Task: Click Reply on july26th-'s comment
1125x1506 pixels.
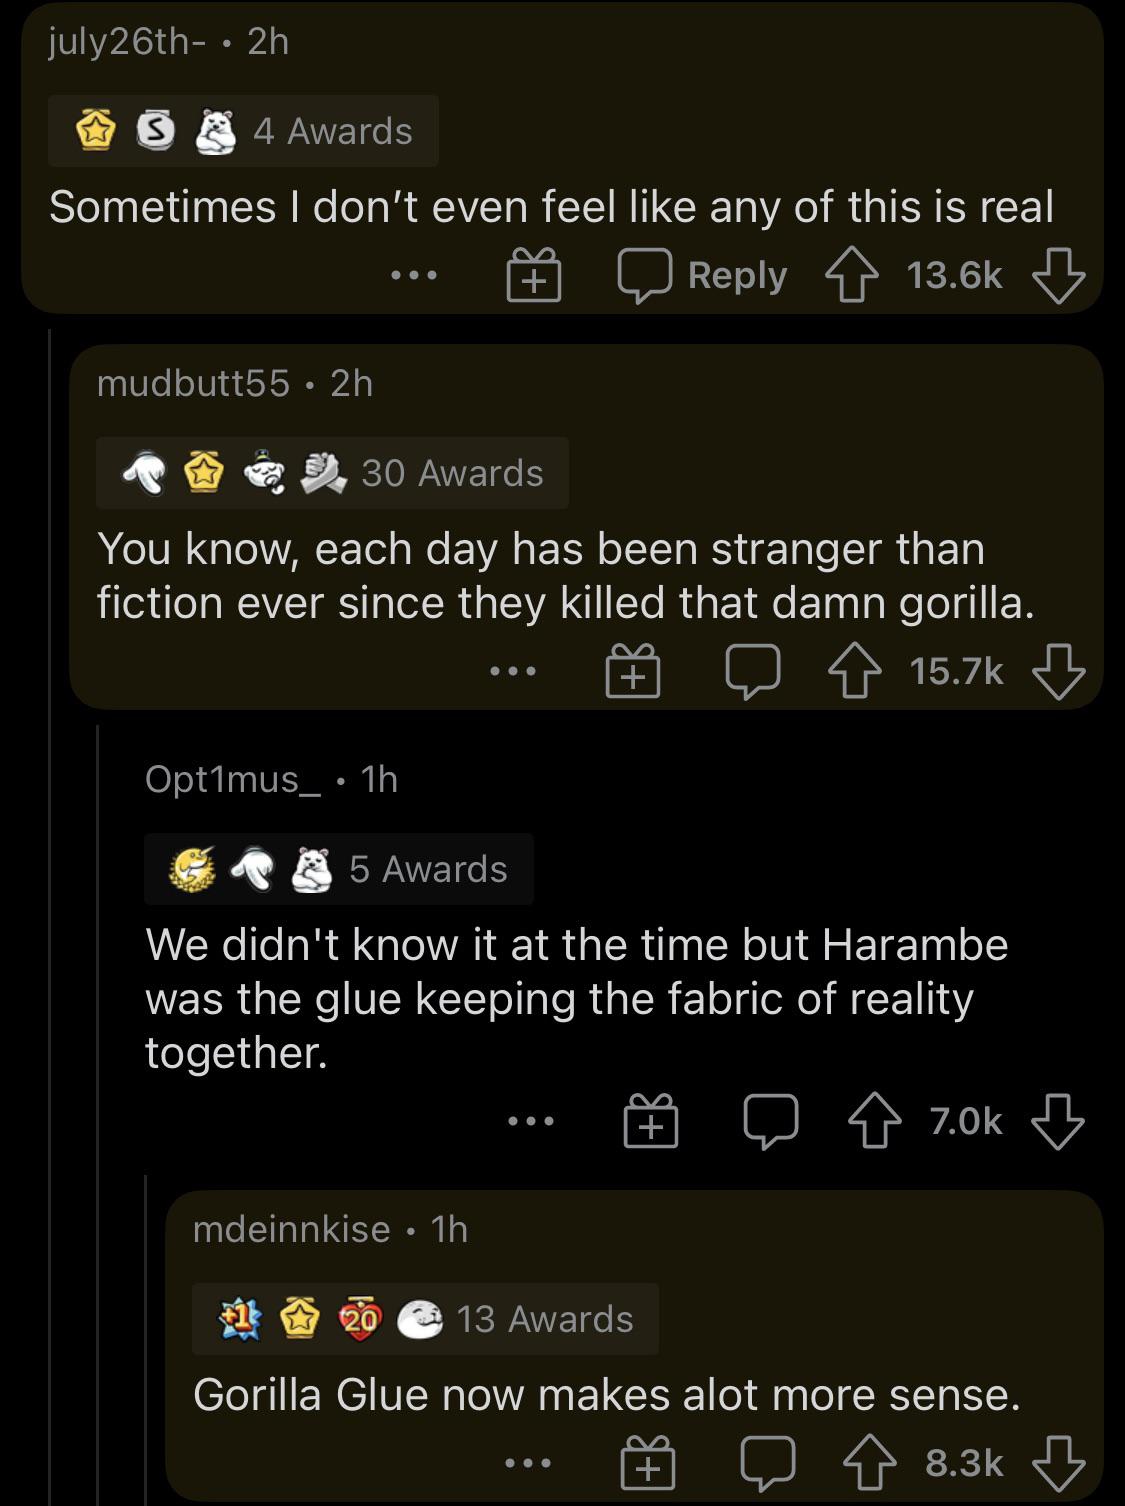Action: point(703,276)
